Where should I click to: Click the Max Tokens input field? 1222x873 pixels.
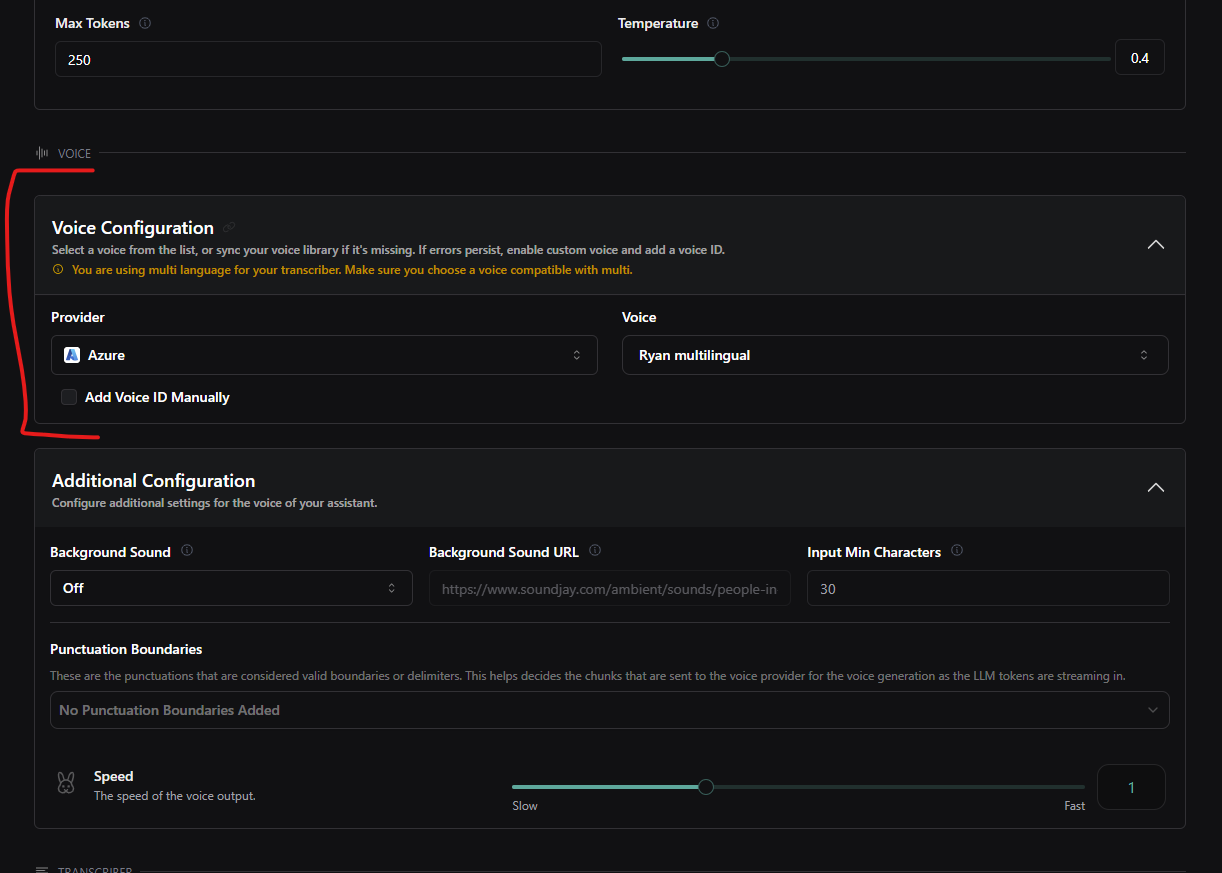[328, 59]
